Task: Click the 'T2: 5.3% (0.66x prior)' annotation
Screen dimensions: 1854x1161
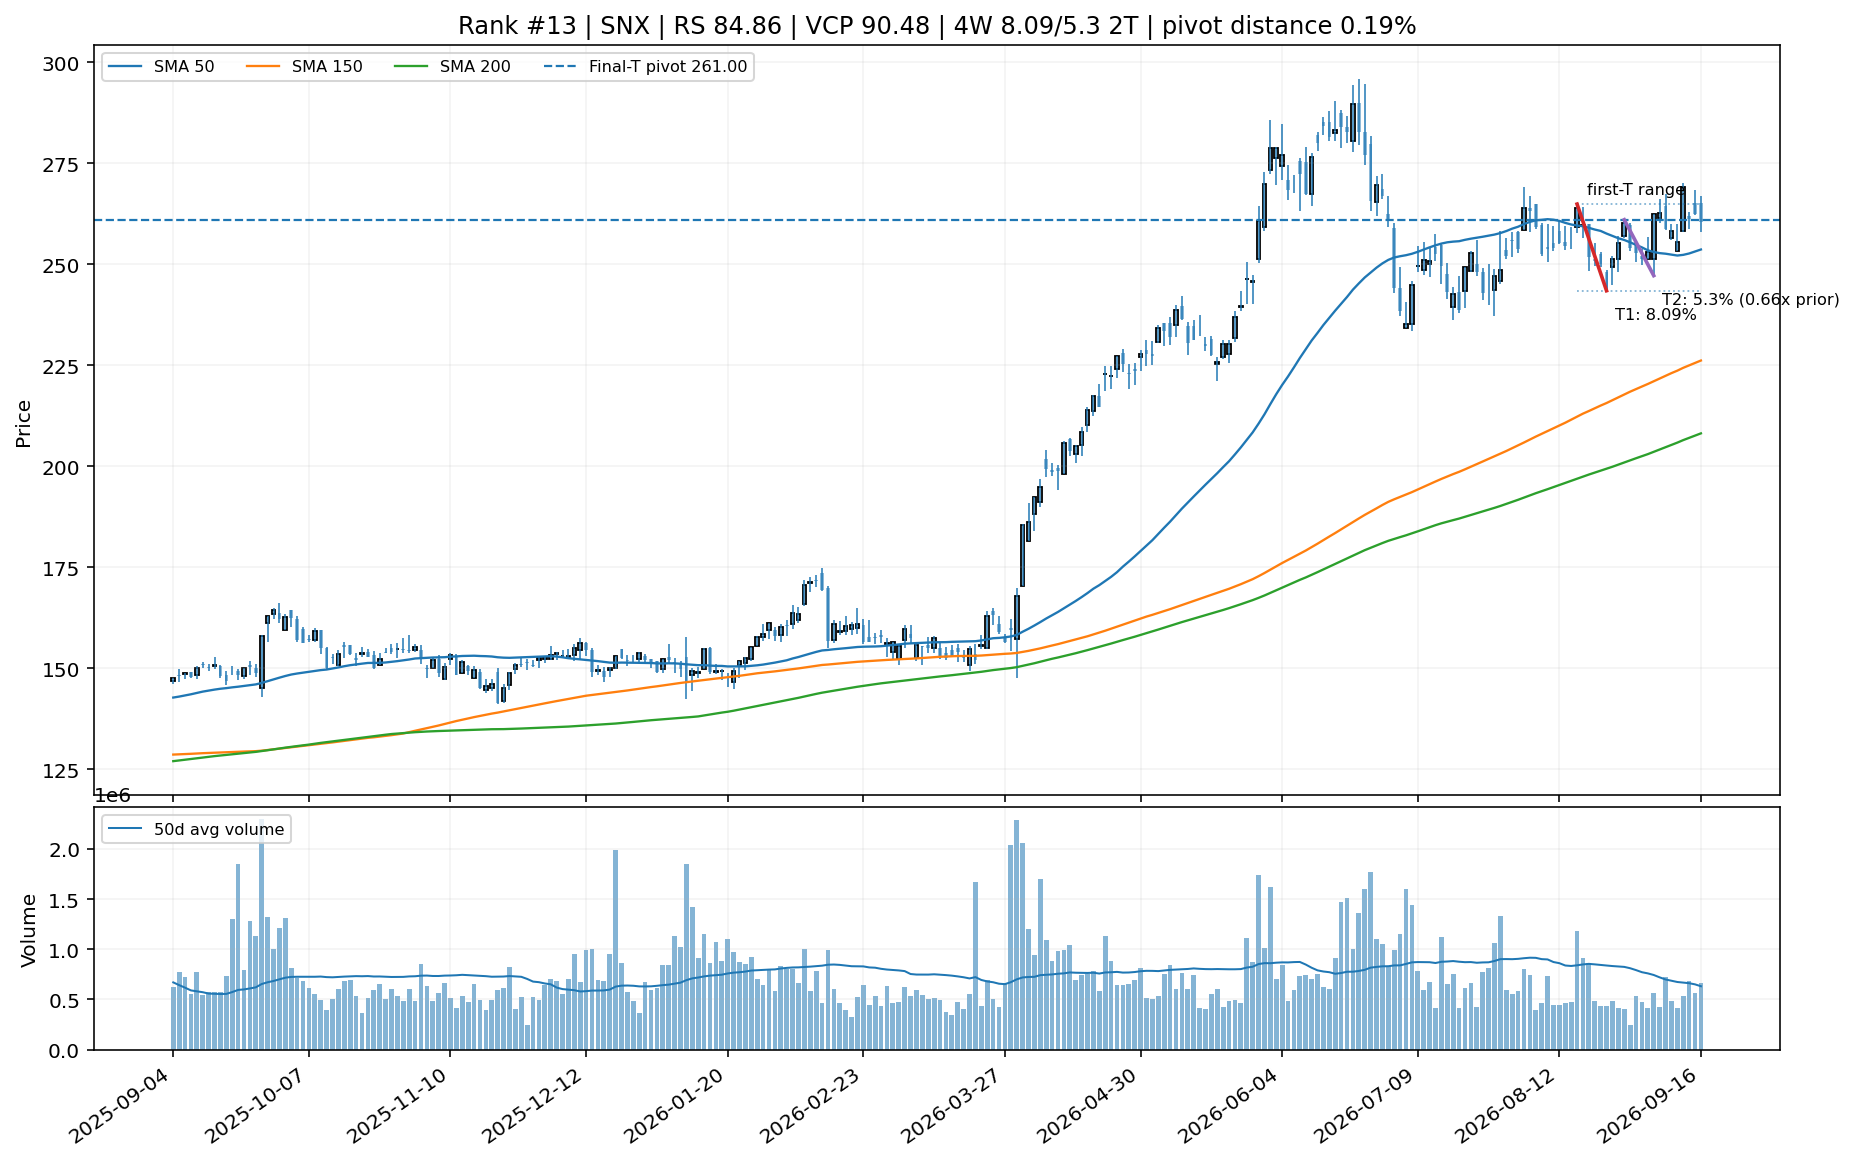Action: coord(1750,300)
